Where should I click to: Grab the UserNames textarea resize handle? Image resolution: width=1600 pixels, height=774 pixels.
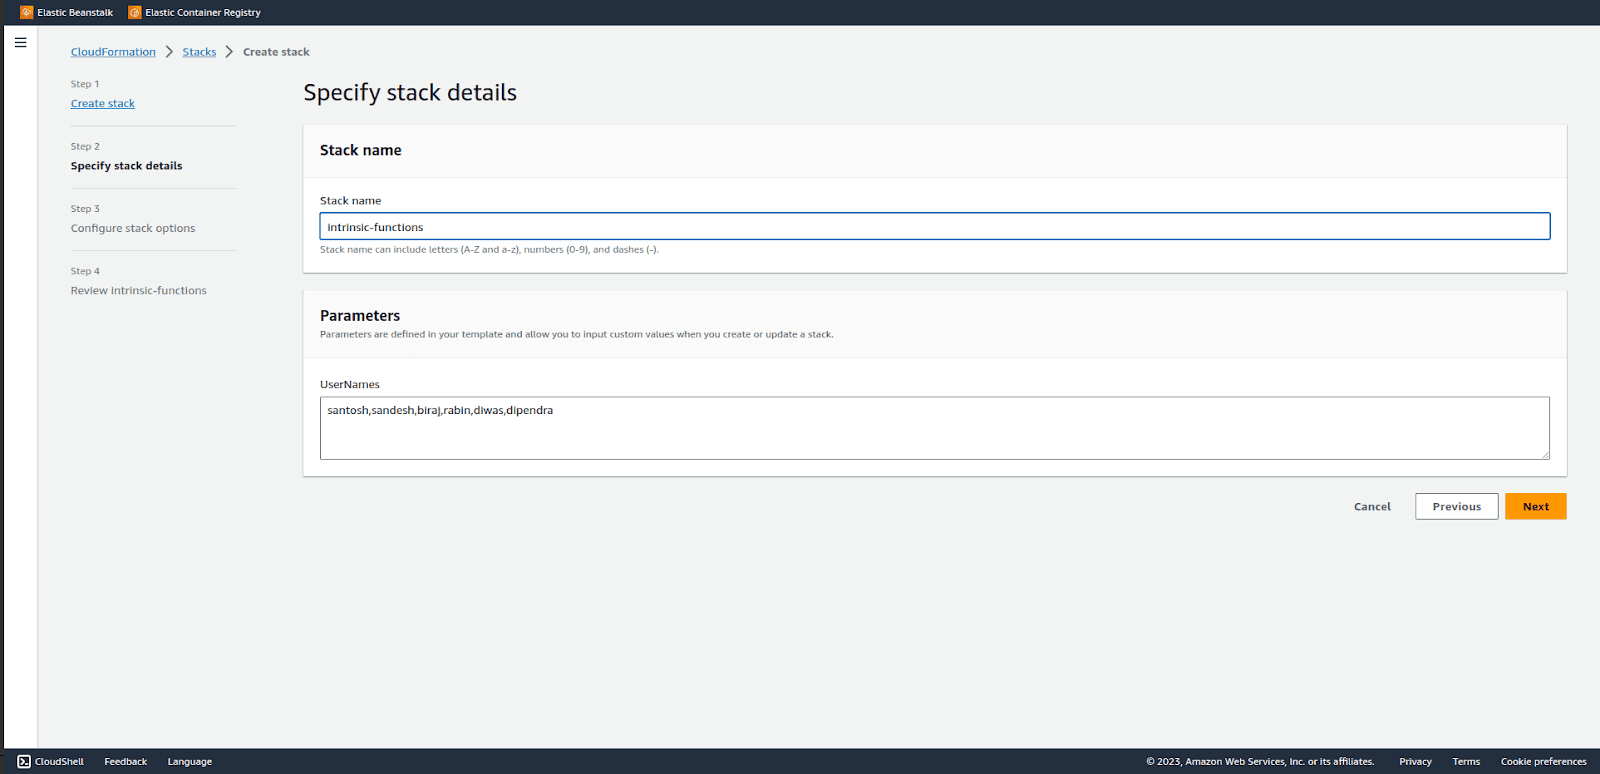pyautogui.click(x=1545, y=455)
